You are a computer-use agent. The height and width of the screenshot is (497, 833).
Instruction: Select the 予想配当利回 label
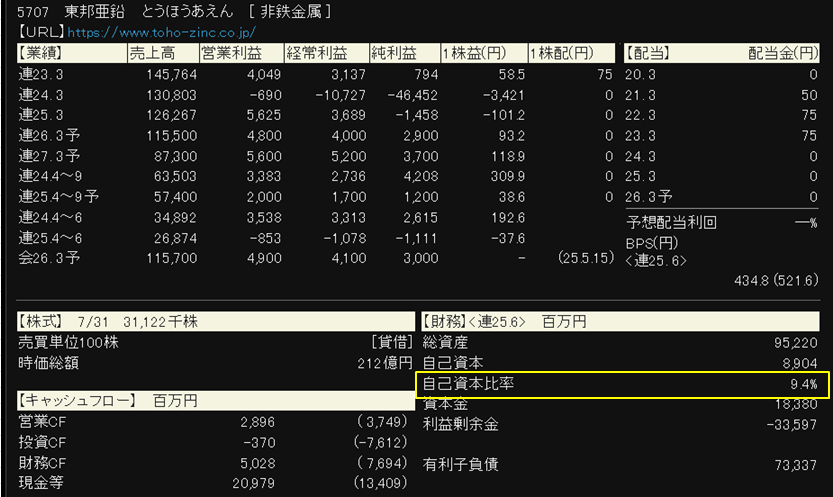670,222
